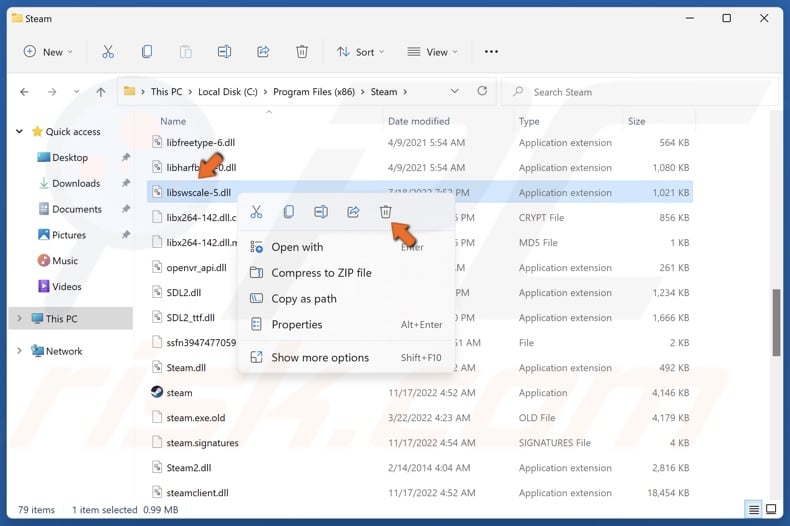
Task: Refresh the Steam folder view
Action: [x=482, y=91]
